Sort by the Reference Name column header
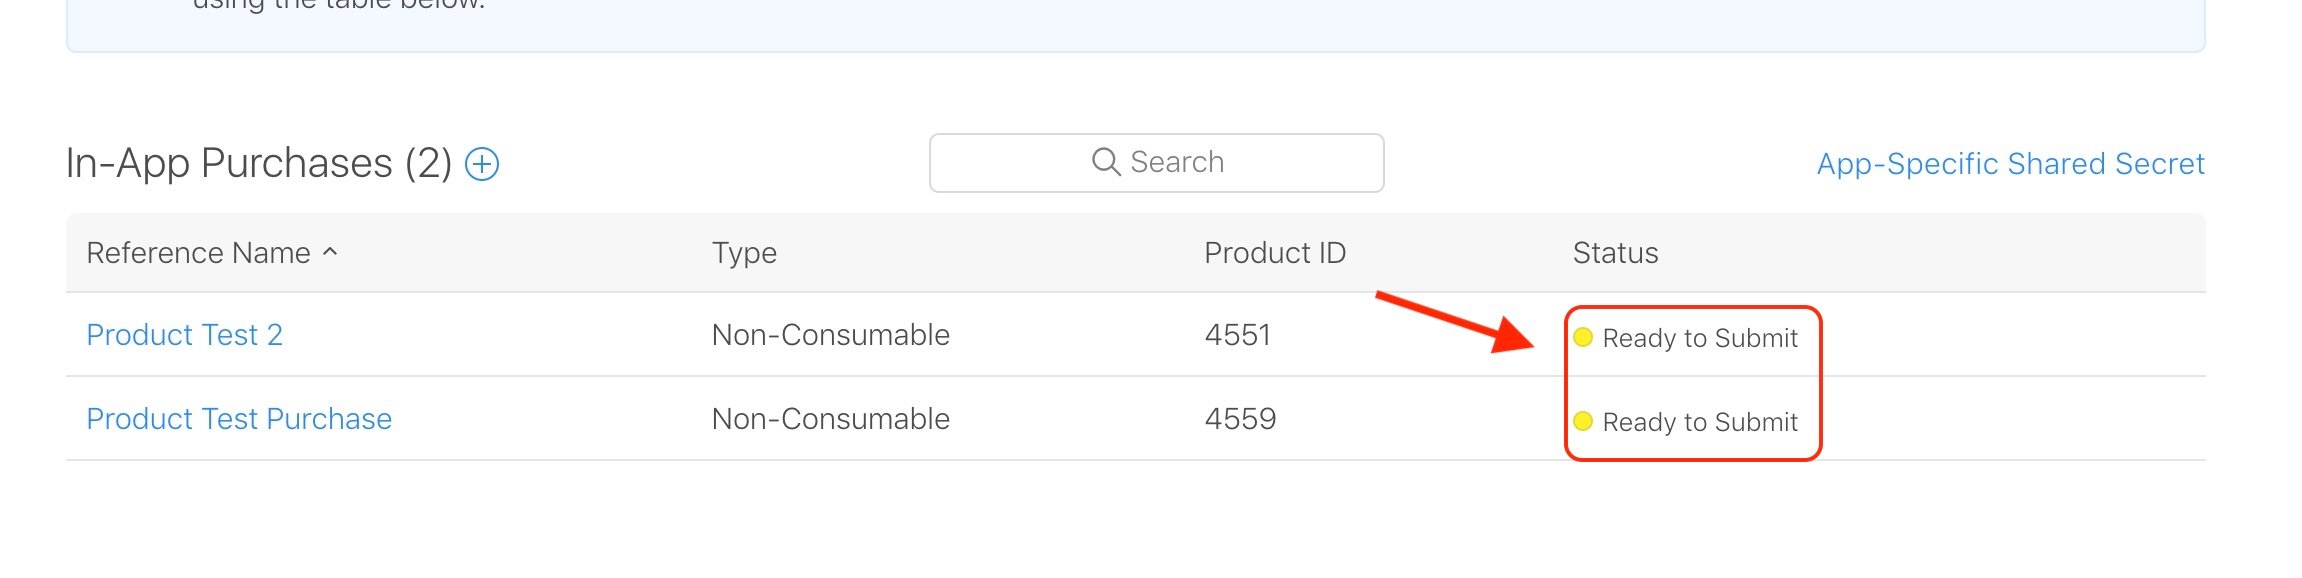Image resolution: width=2302 pixels, height=578 pixels. pos(198,253)
